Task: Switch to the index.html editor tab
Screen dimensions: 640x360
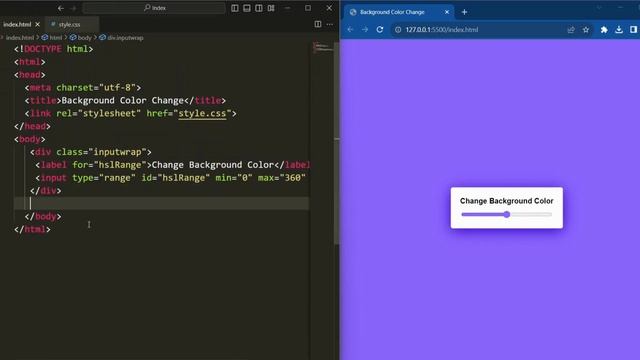Action: 17,24
